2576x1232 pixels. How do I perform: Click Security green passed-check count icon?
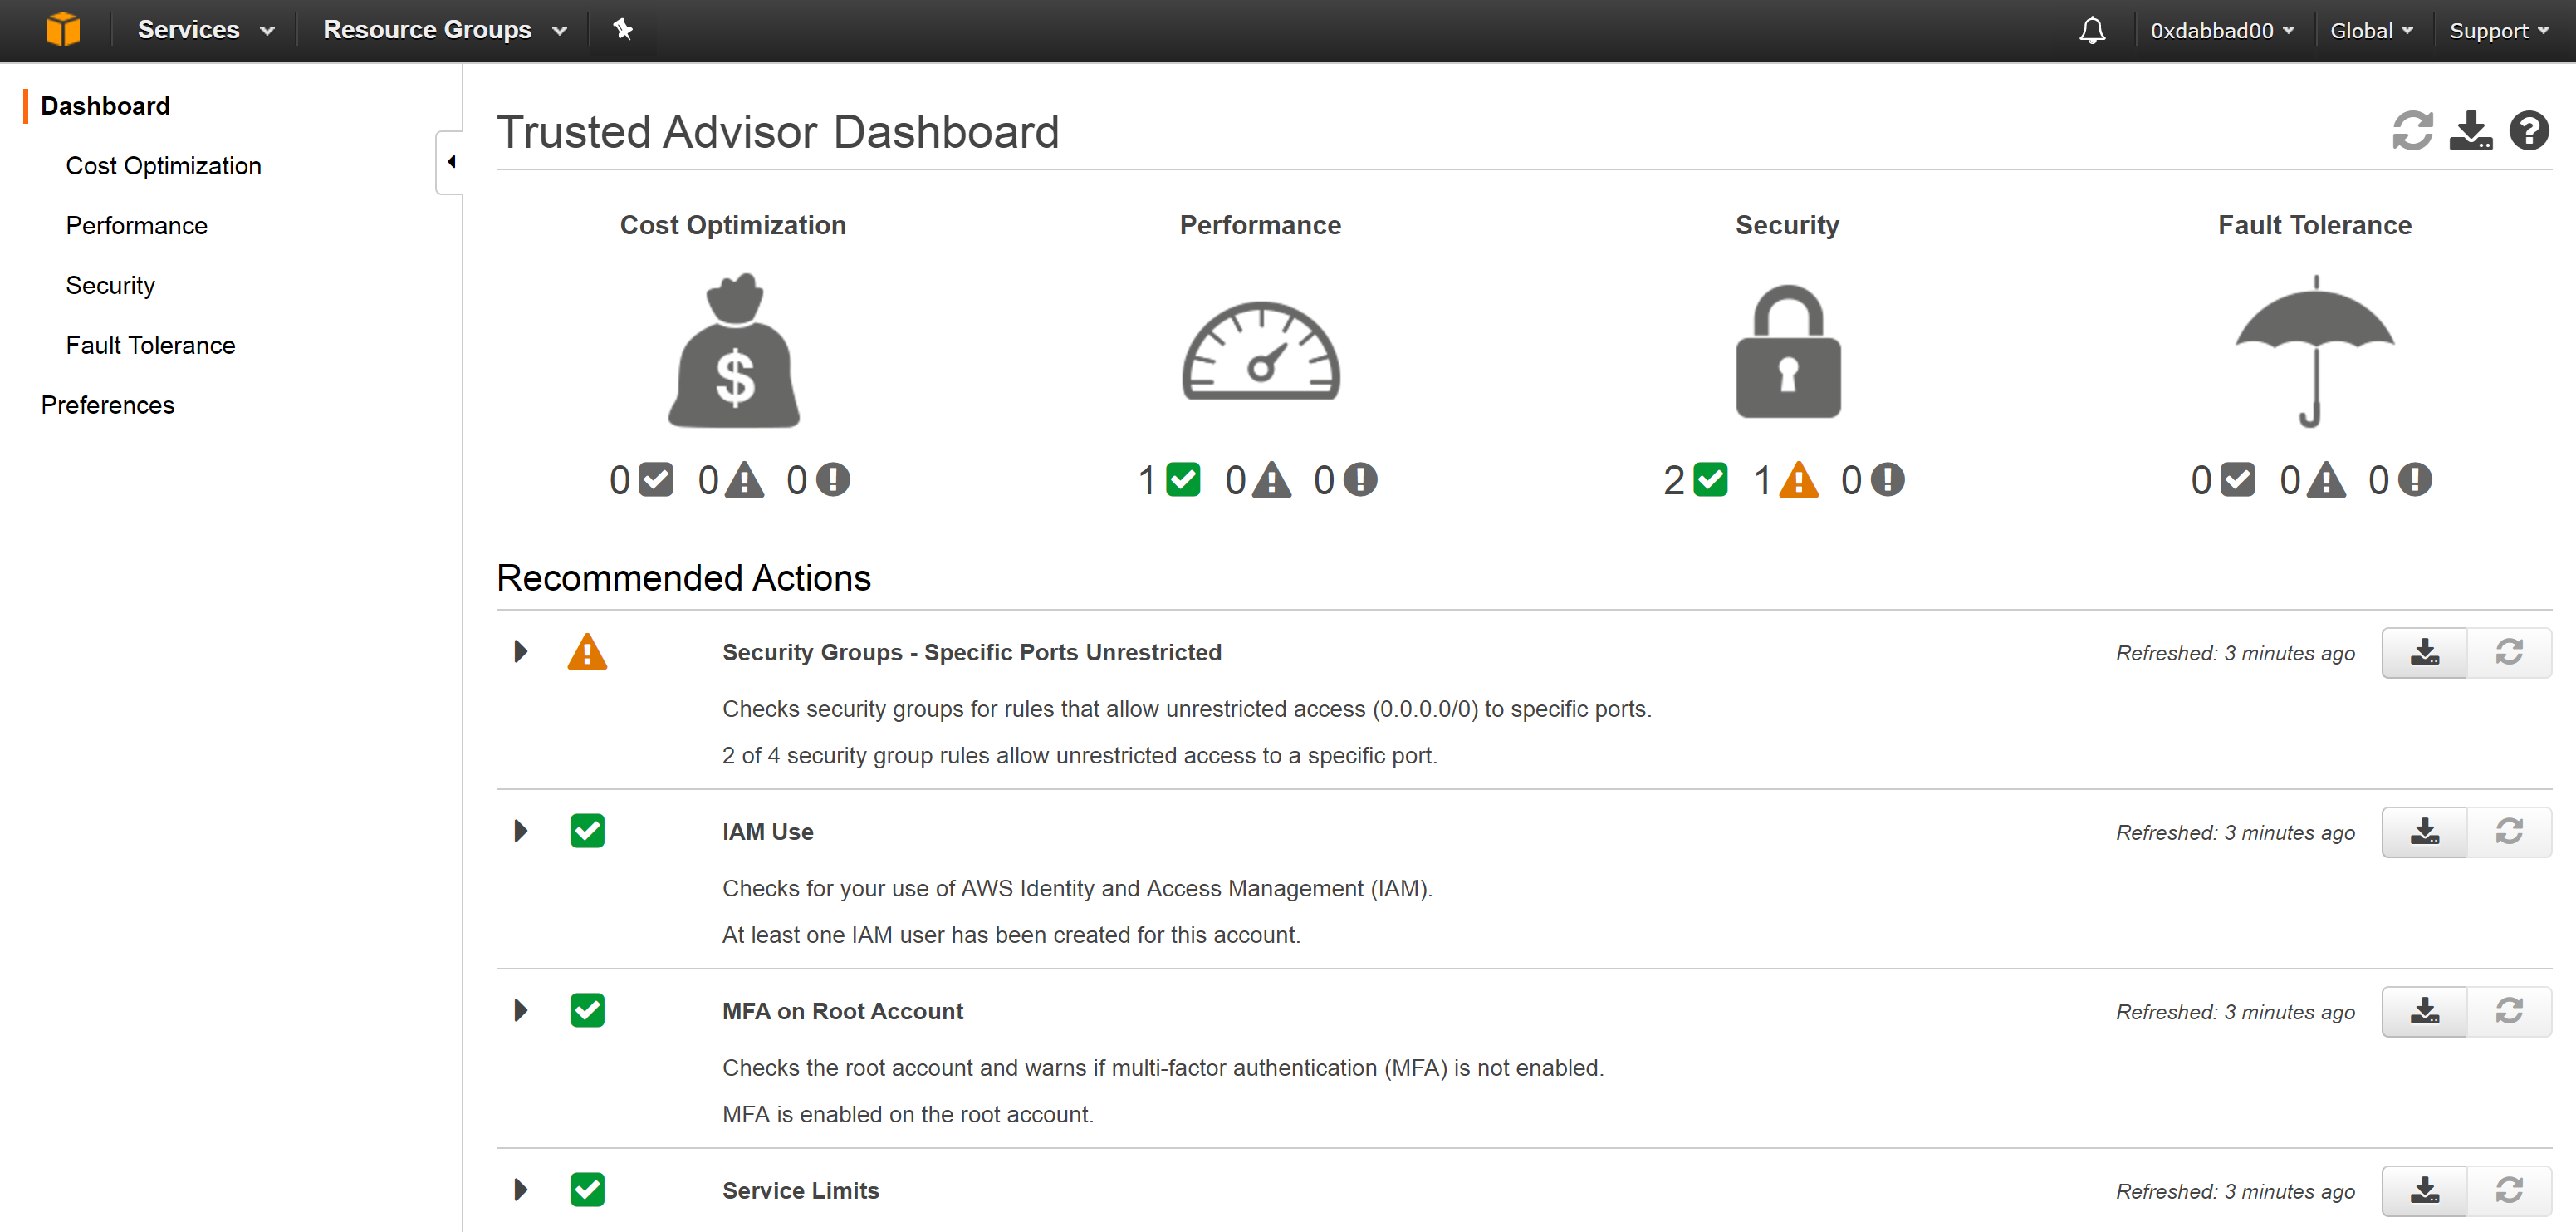(x=1710, y=480)
